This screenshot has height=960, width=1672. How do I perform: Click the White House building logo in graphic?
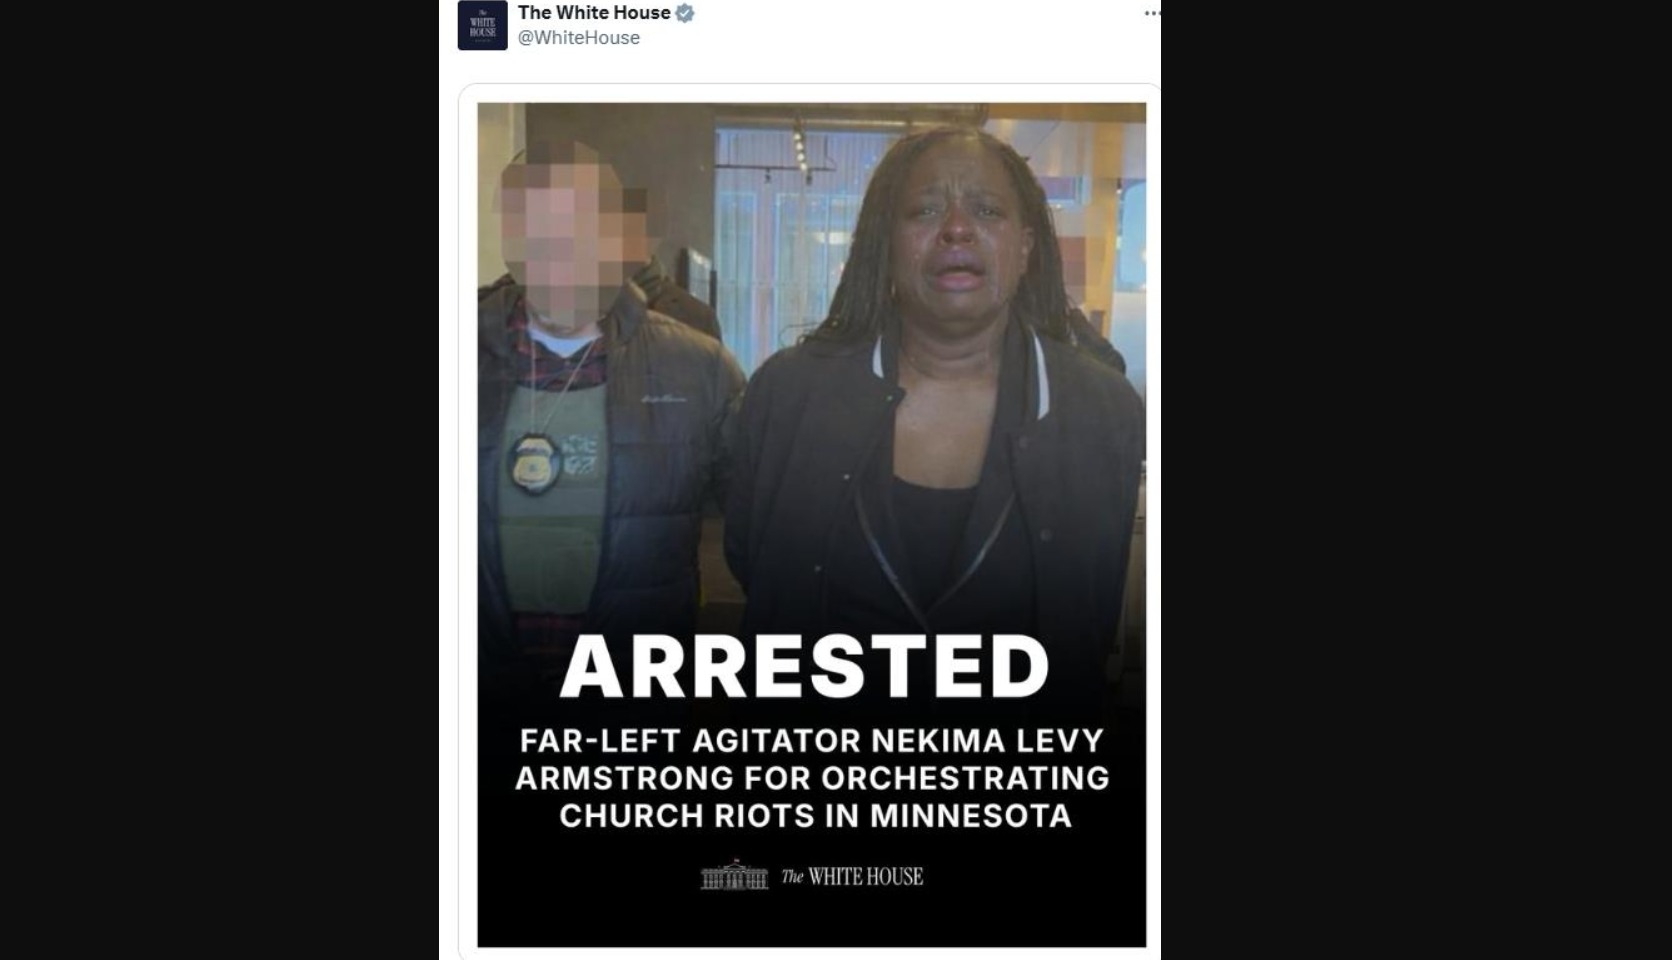pos(734,875)
